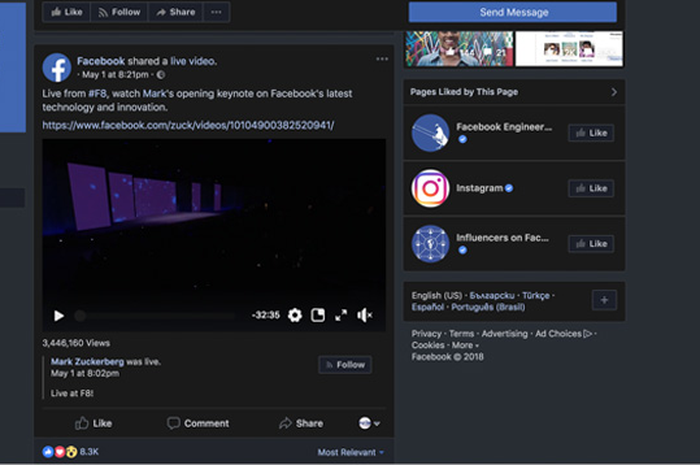
Task: Like the page in the top bar
Action: [67, 12]
